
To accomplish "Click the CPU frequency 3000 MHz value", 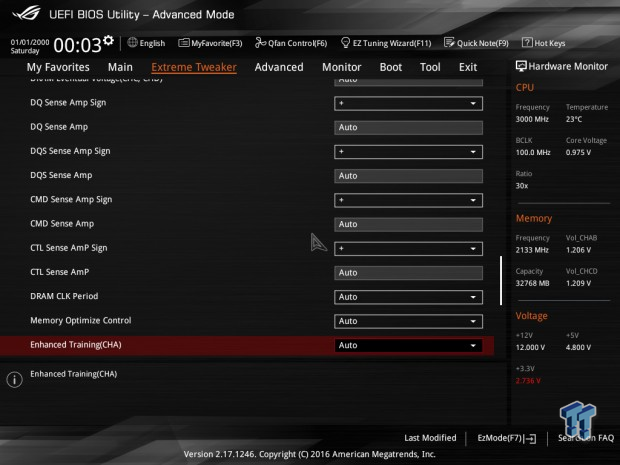I will [x=532, y=119].
